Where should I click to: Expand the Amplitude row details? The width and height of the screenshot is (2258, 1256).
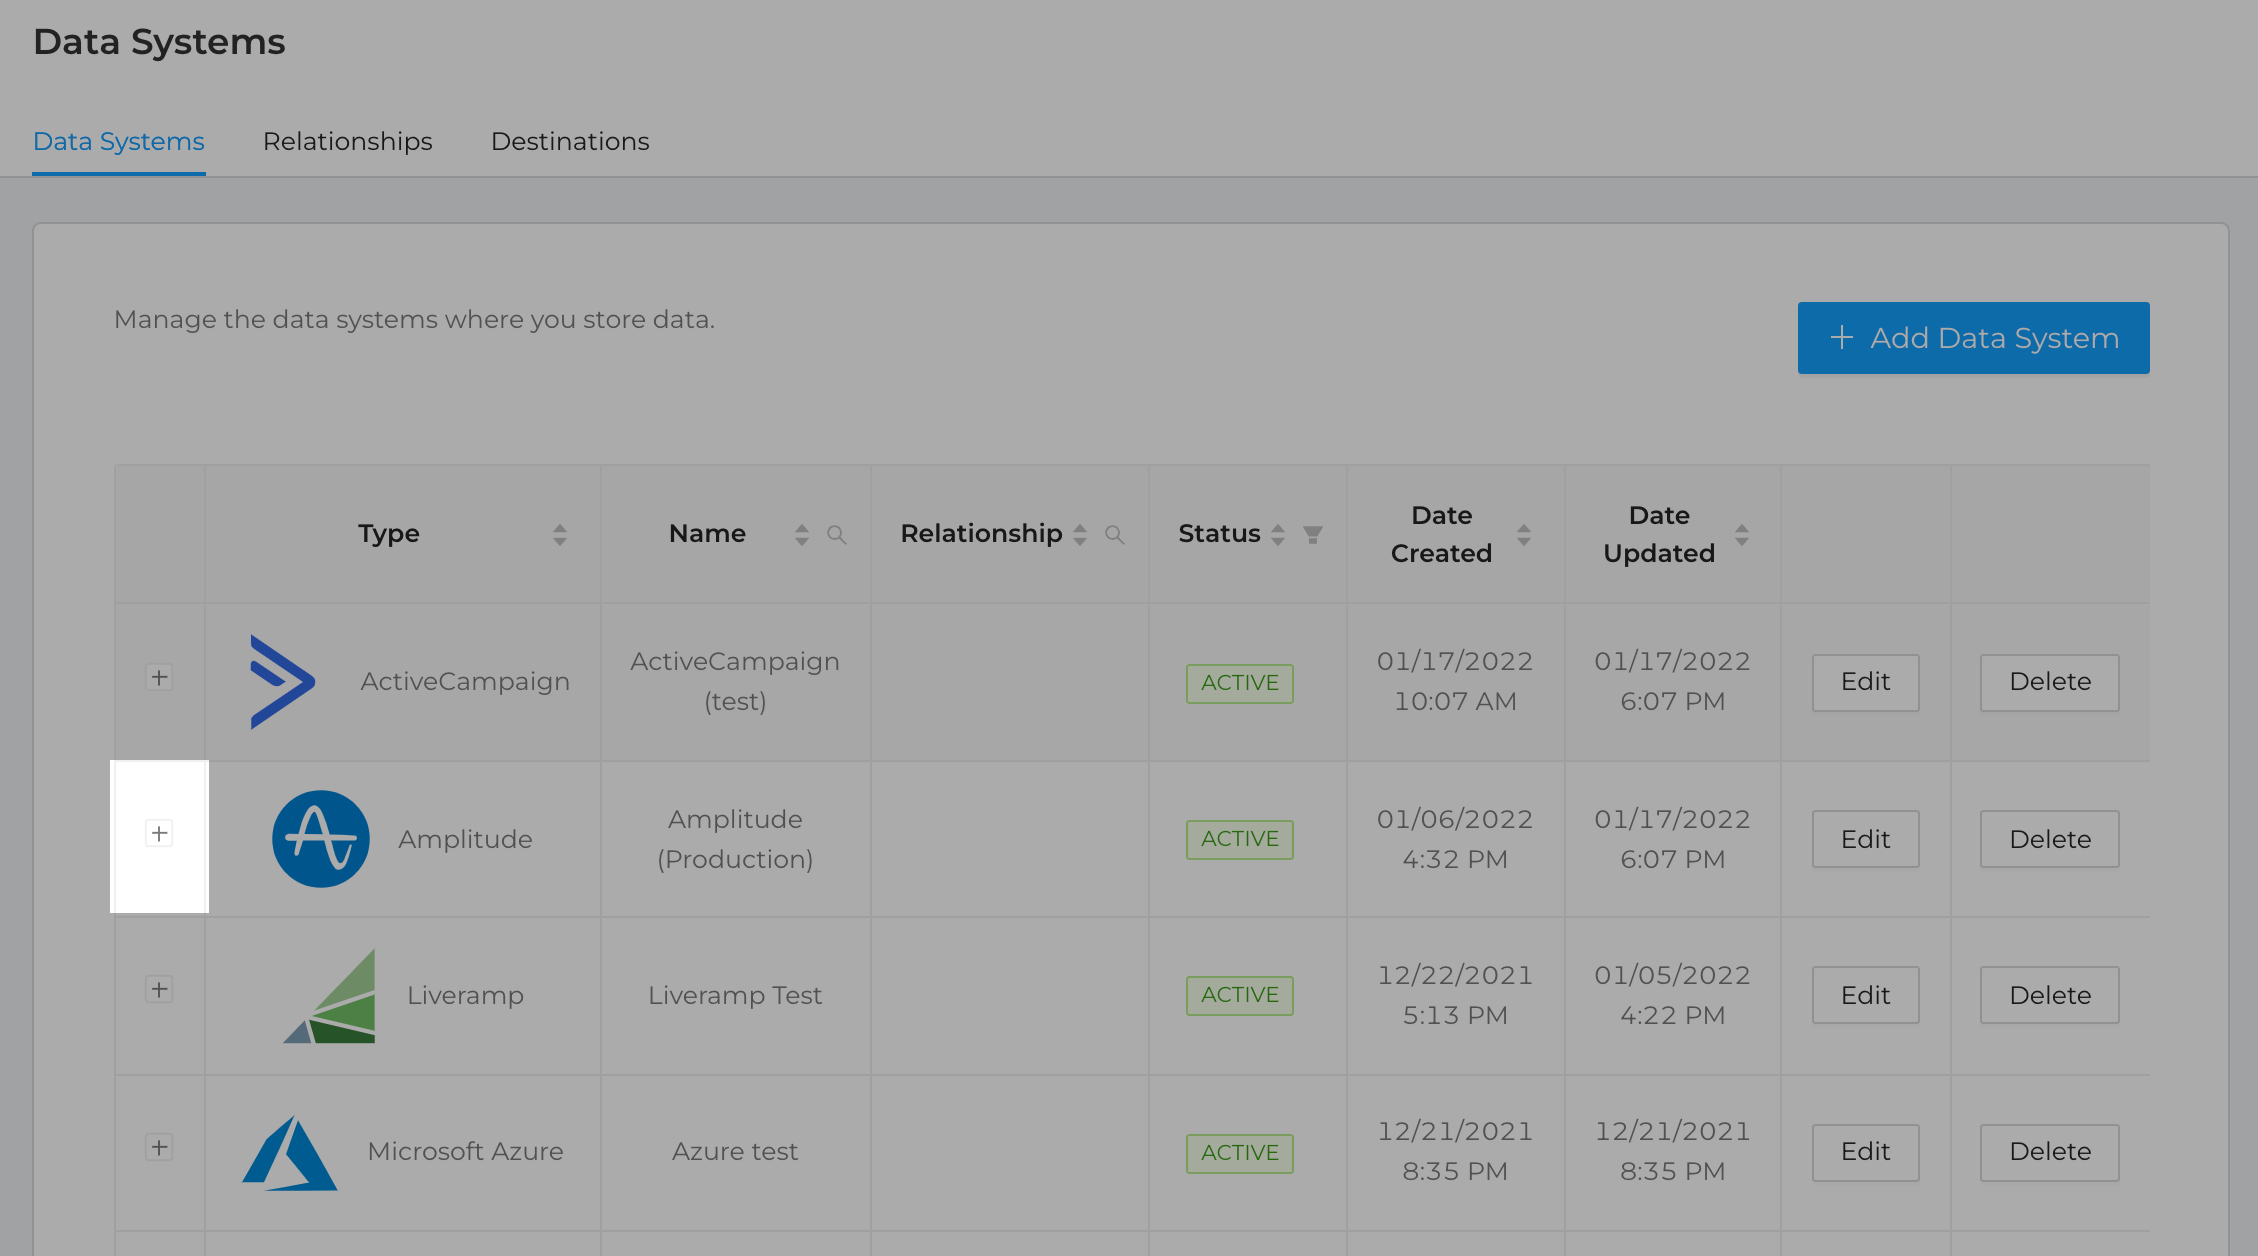(x=159, y=834)
